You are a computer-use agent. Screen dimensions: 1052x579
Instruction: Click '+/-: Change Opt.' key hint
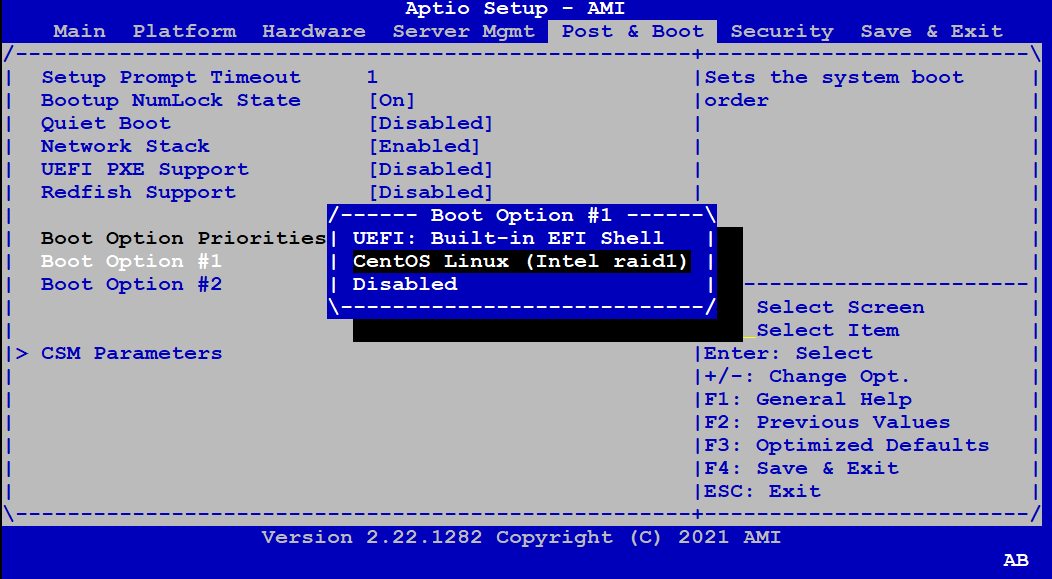pos(807,376)
